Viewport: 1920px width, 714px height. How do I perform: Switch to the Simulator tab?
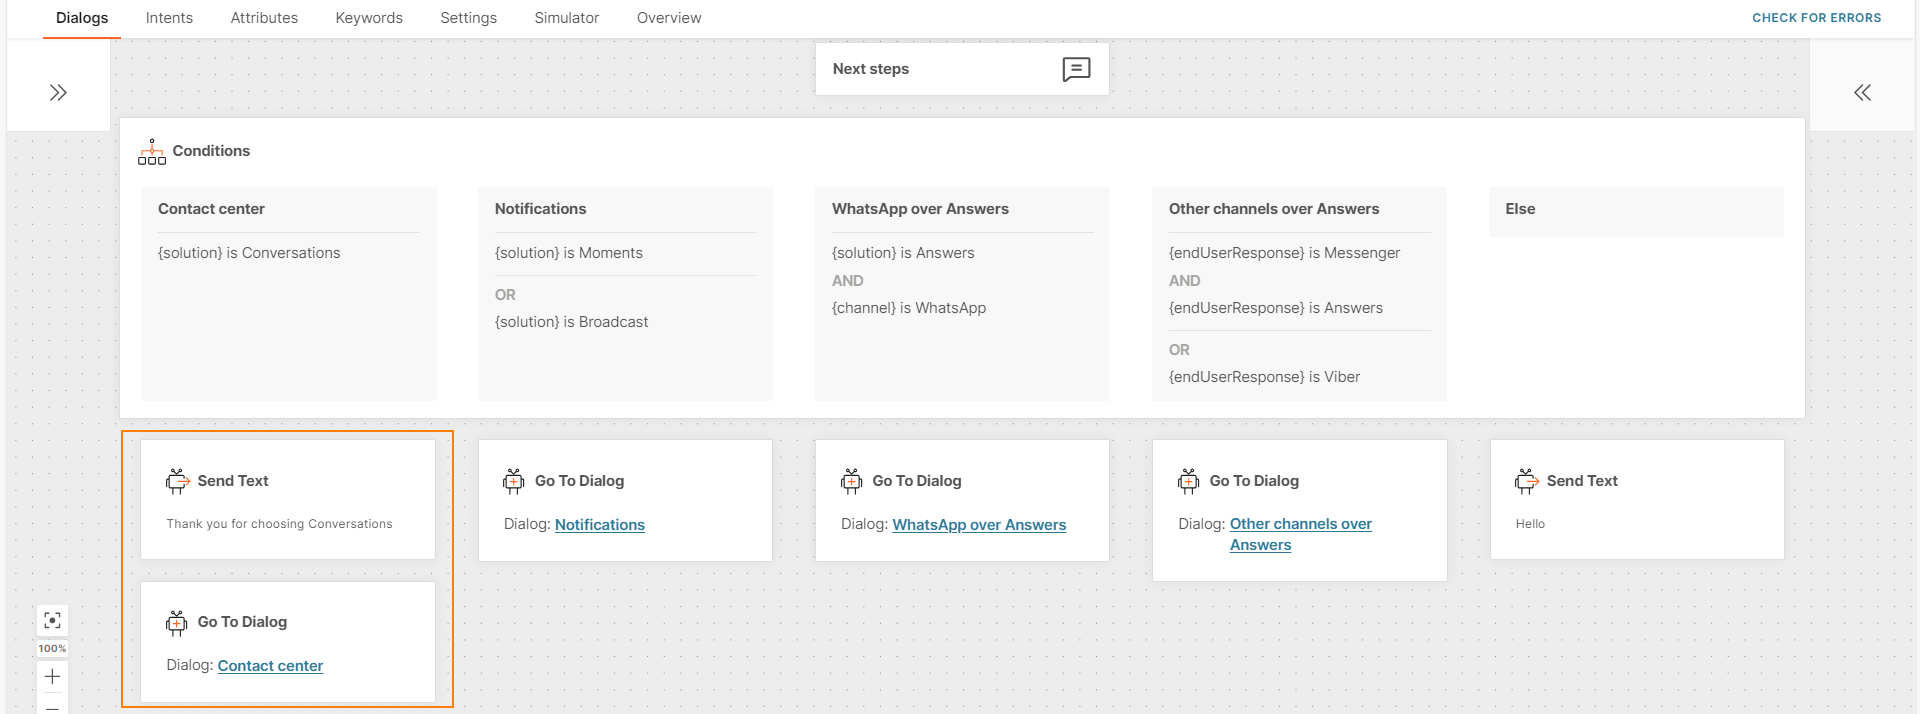pos(567,18)
